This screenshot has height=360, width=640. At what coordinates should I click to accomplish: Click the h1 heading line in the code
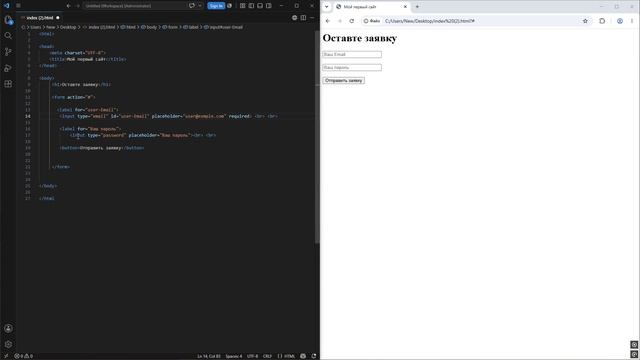pos(82,84)
